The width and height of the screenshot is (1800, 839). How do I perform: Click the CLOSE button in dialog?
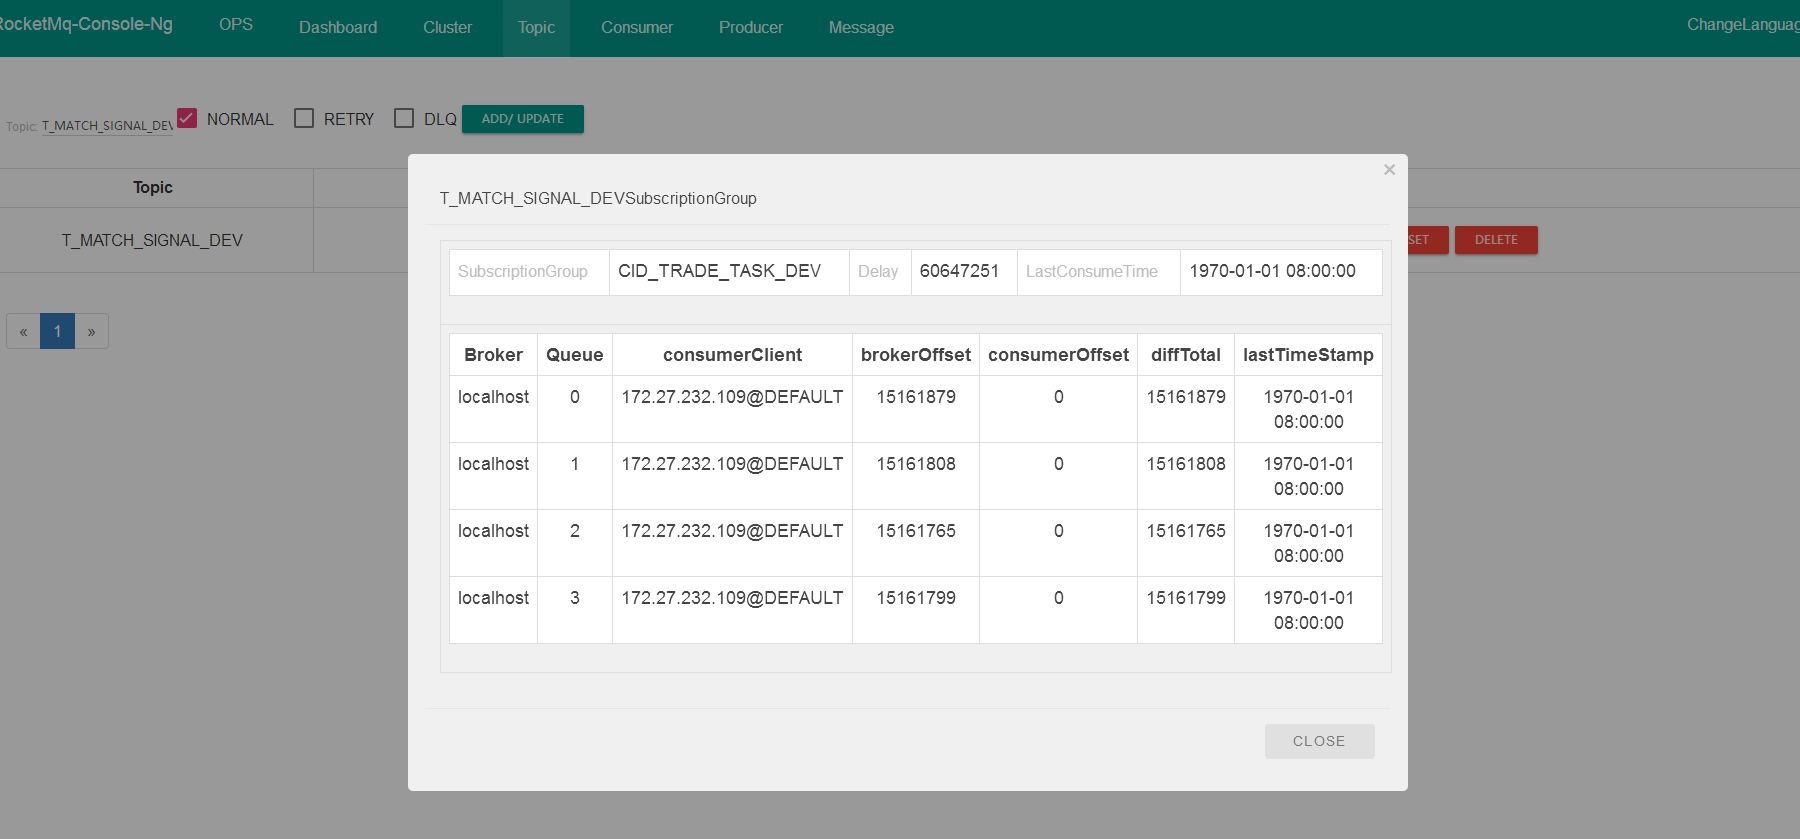tap(1319, 741)
